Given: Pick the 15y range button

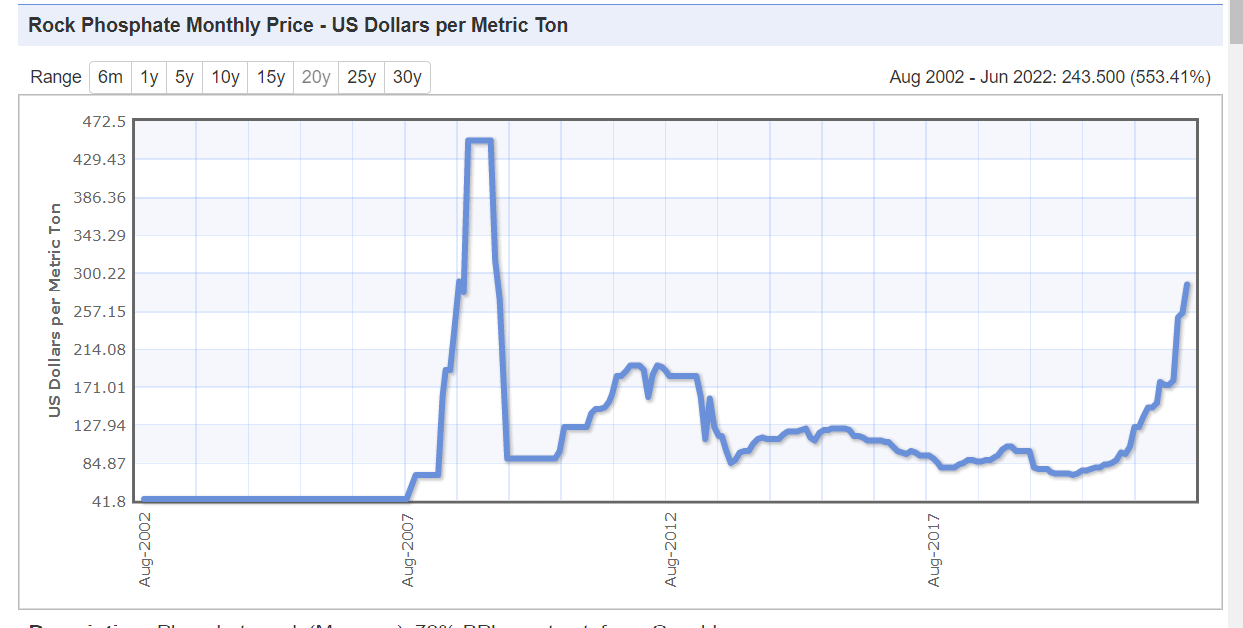Looking at the screenshot, I should 271,77.
